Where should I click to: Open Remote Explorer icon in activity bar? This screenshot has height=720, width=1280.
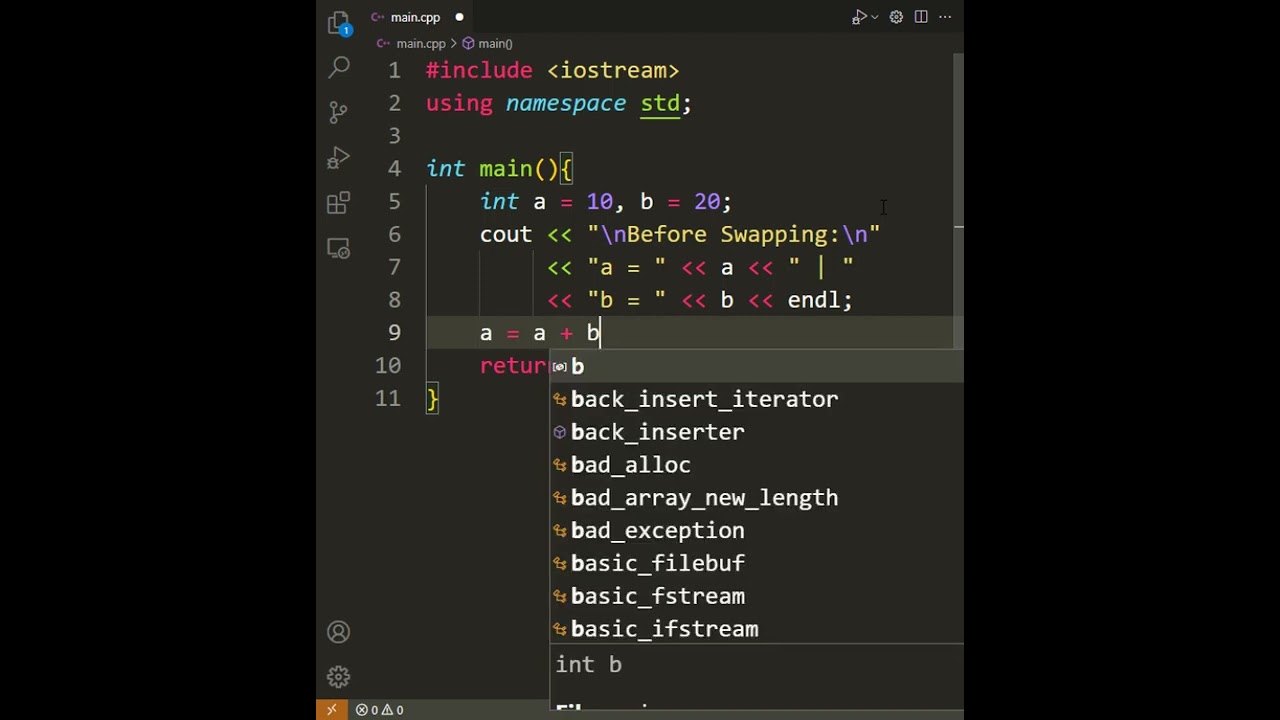tap(339, 249)
